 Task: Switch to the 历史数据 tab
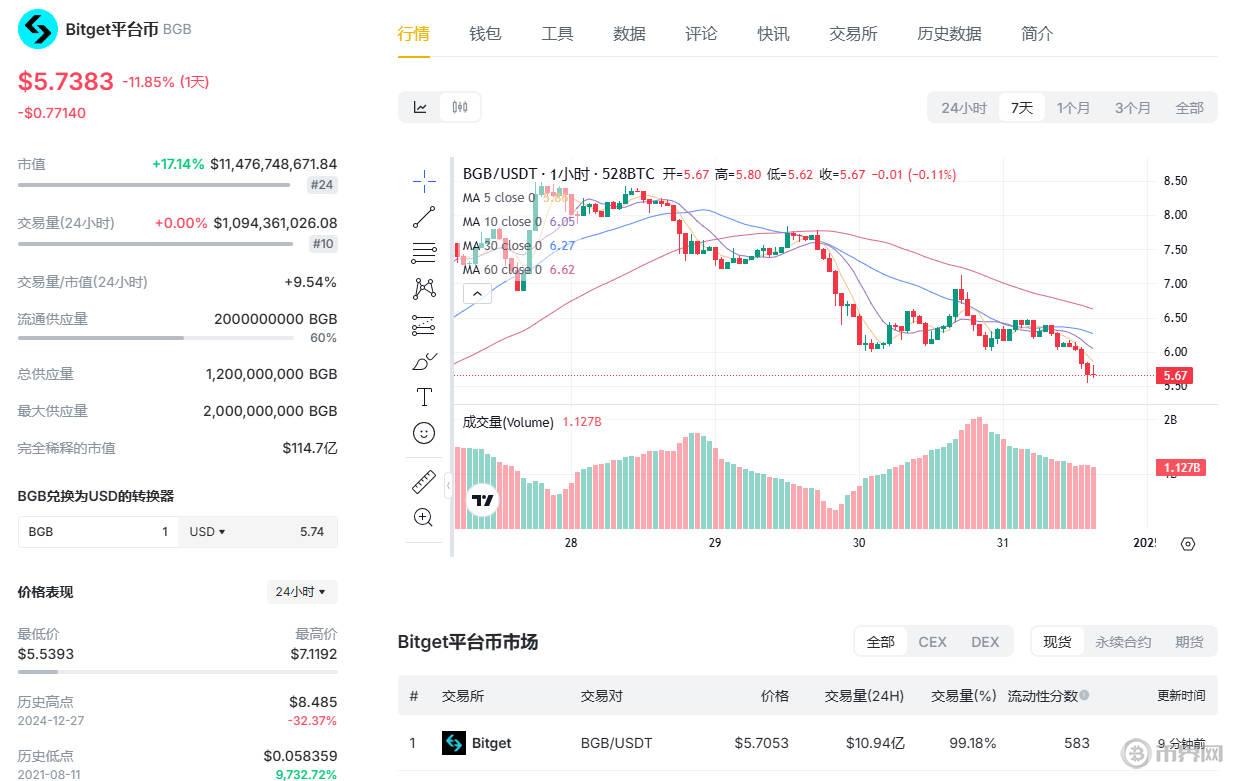[x=949, y=34]
